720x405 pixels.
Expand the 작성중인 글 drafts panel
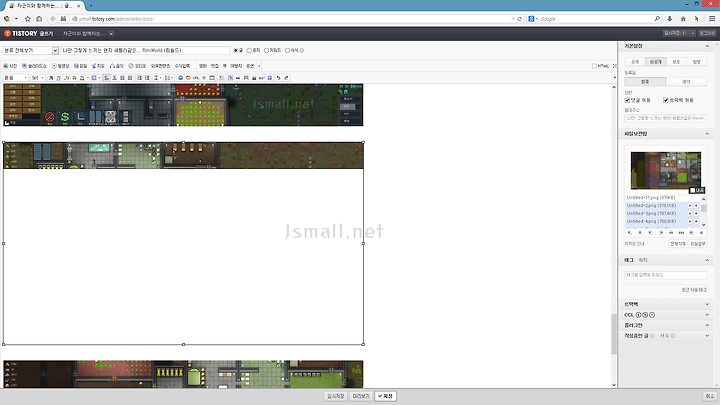tap(707, 336)
